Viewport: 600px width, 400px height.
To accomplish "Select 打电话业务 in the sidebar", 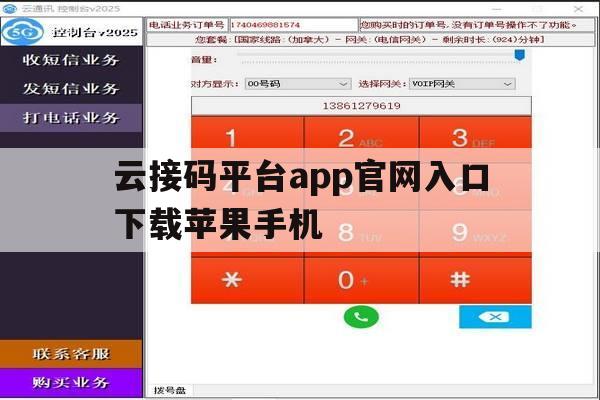I will pos(71,118).
